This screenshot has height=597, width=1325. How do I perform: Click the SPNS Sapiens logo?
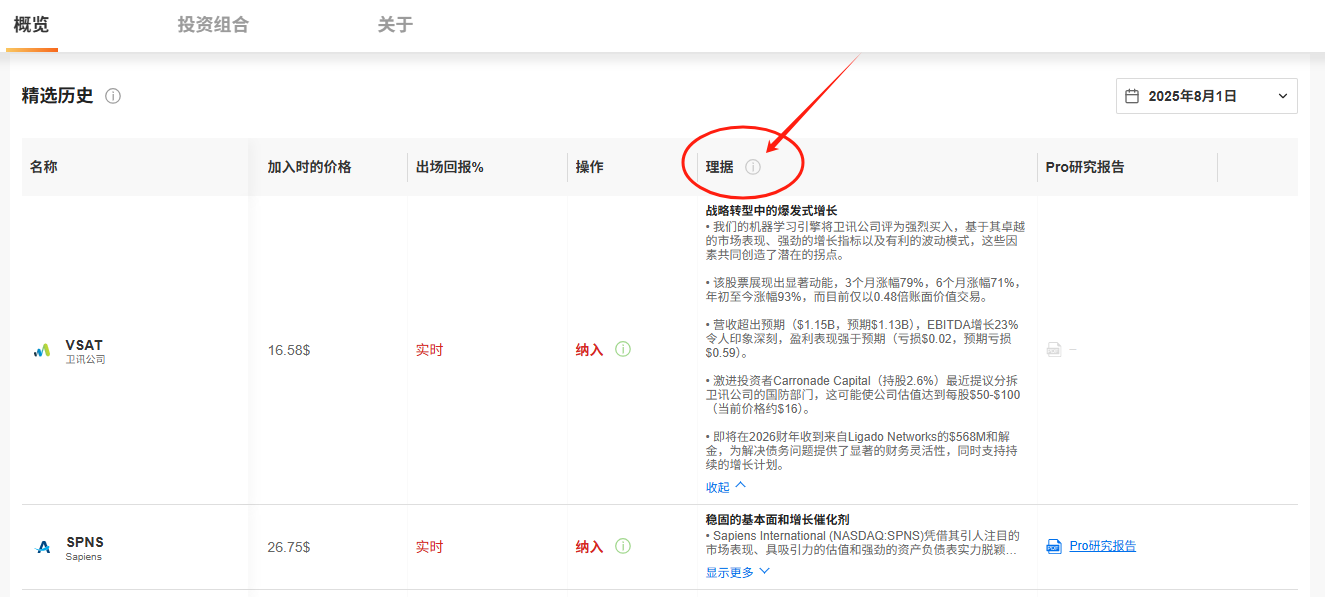point(43,547)
